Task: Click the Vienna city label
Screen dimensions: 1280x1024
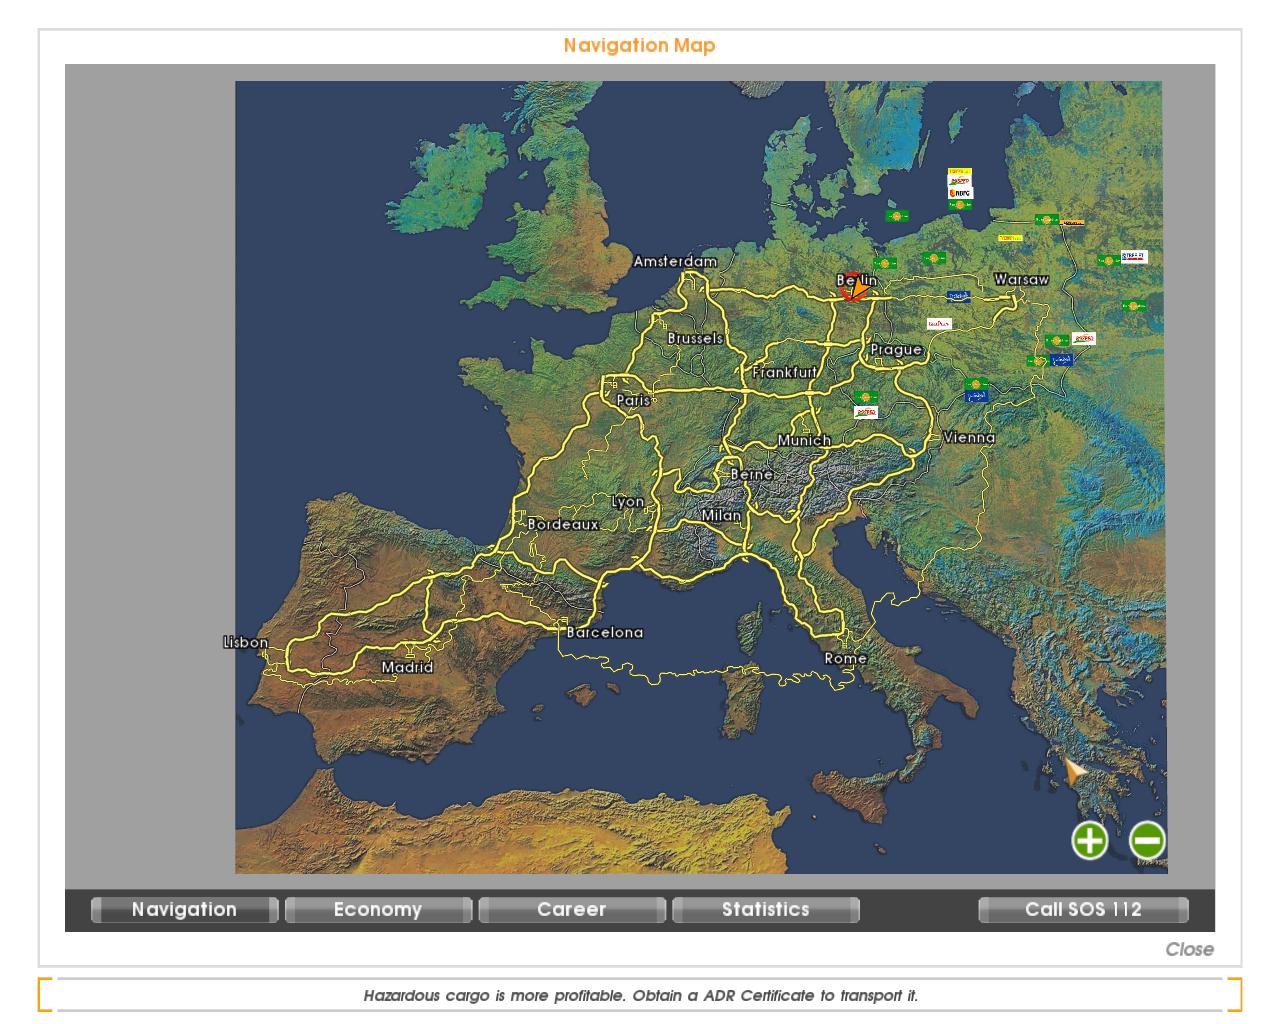Action: pos(969,437)
